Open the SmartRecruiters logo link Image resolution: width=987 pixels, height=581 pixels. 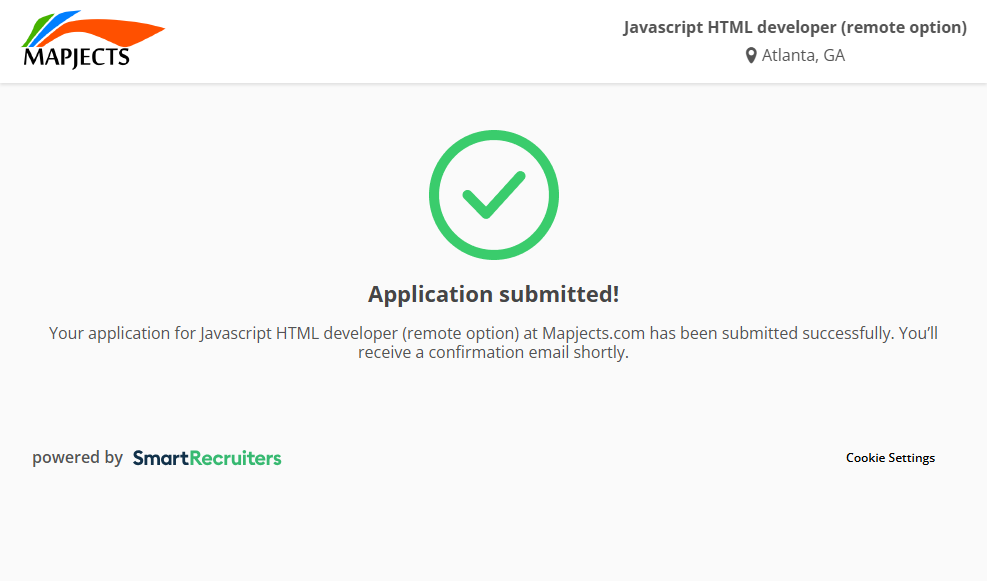point(207,458)
